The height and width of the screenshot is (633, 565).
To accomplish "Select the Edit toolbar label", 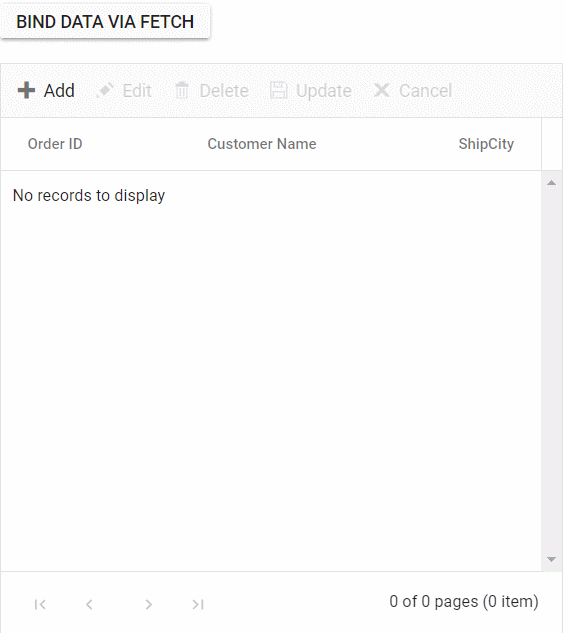I will point(137,90).
